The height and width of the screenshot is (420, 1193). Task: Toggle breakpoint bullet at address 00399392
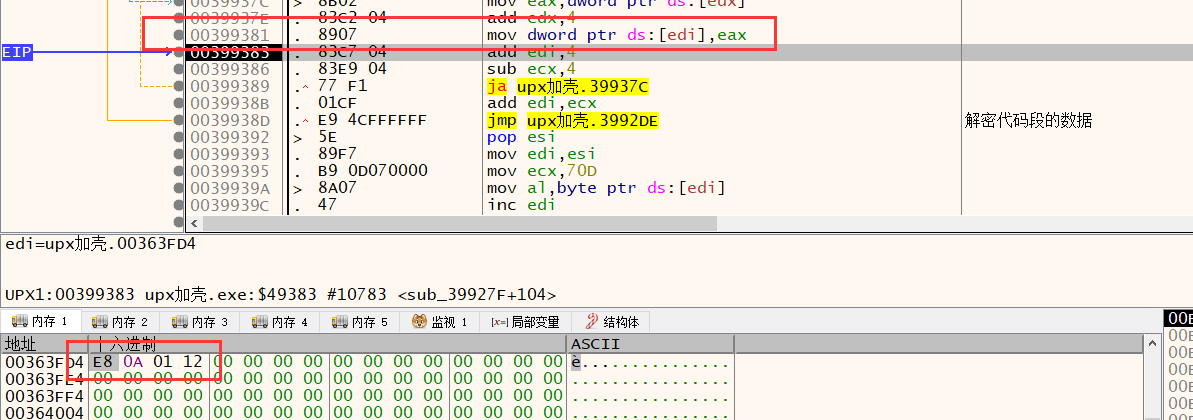(179, 137)
